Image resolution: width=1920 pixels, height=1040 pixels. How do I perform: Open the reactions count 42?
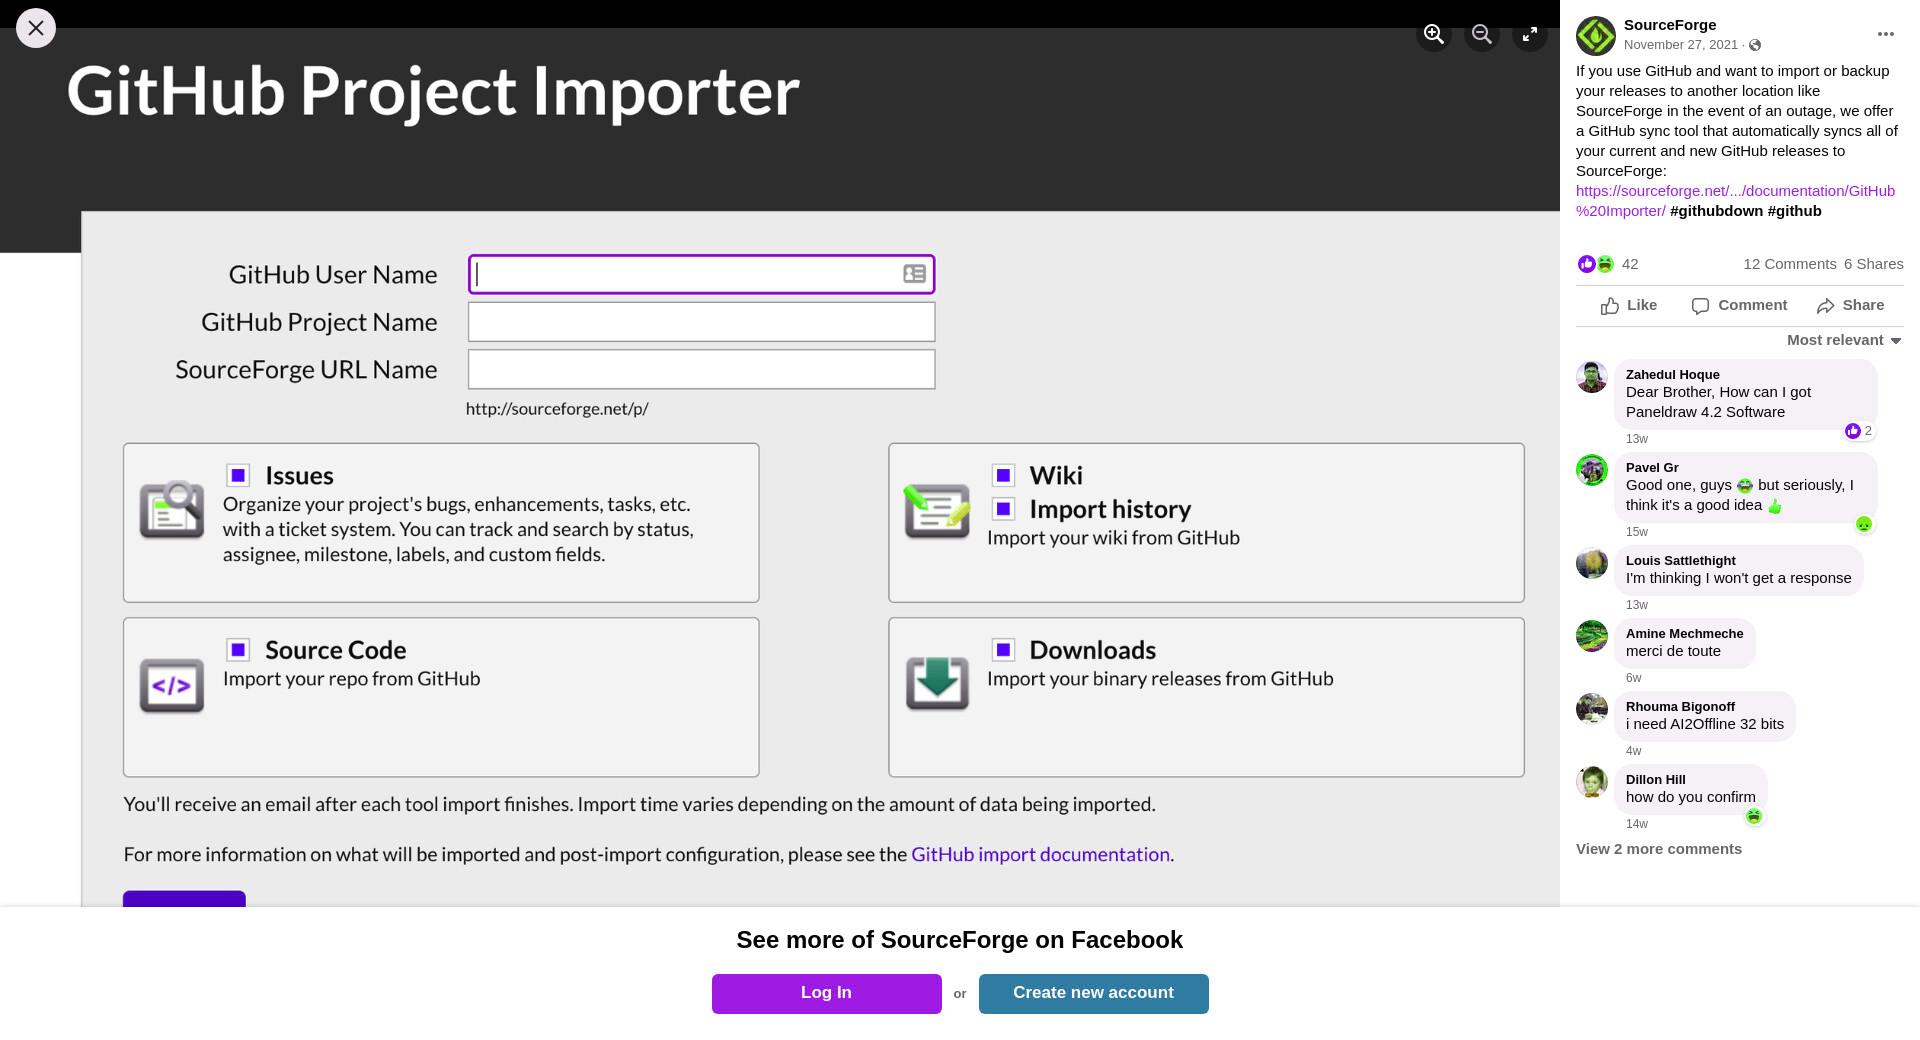point(1630,264)
